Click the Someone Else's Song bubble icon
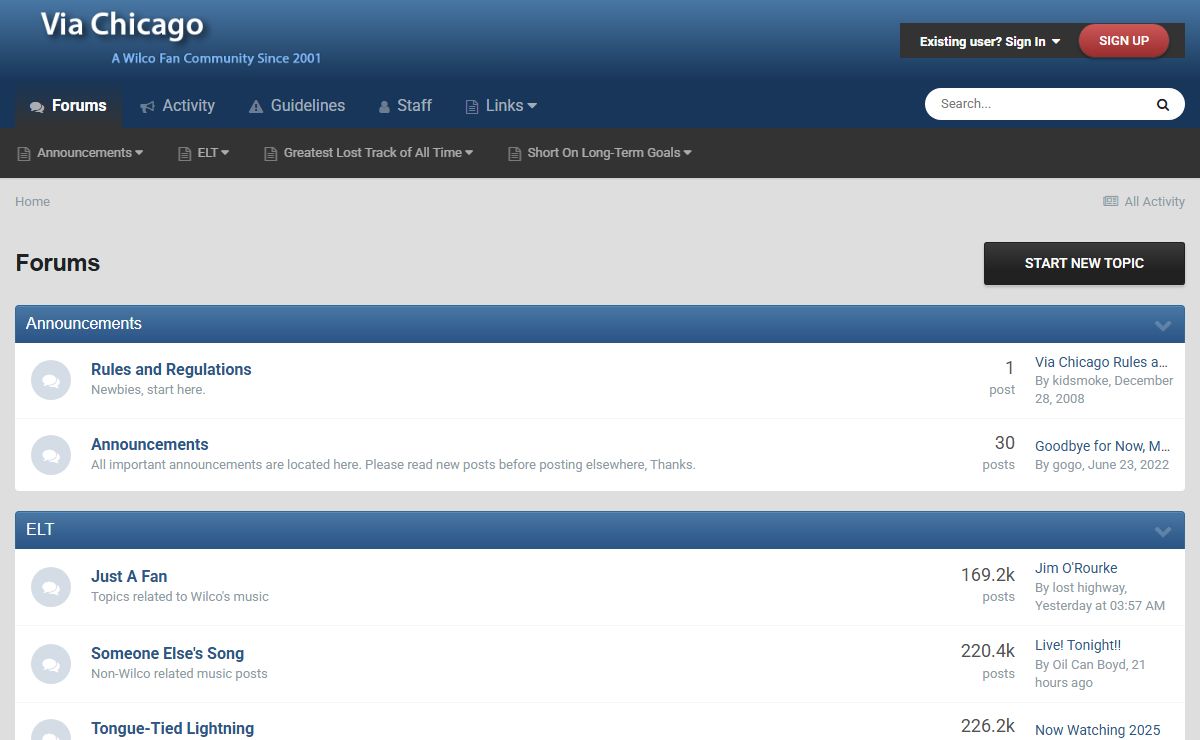The image size is (1200, 740). [x=51, y=664]
